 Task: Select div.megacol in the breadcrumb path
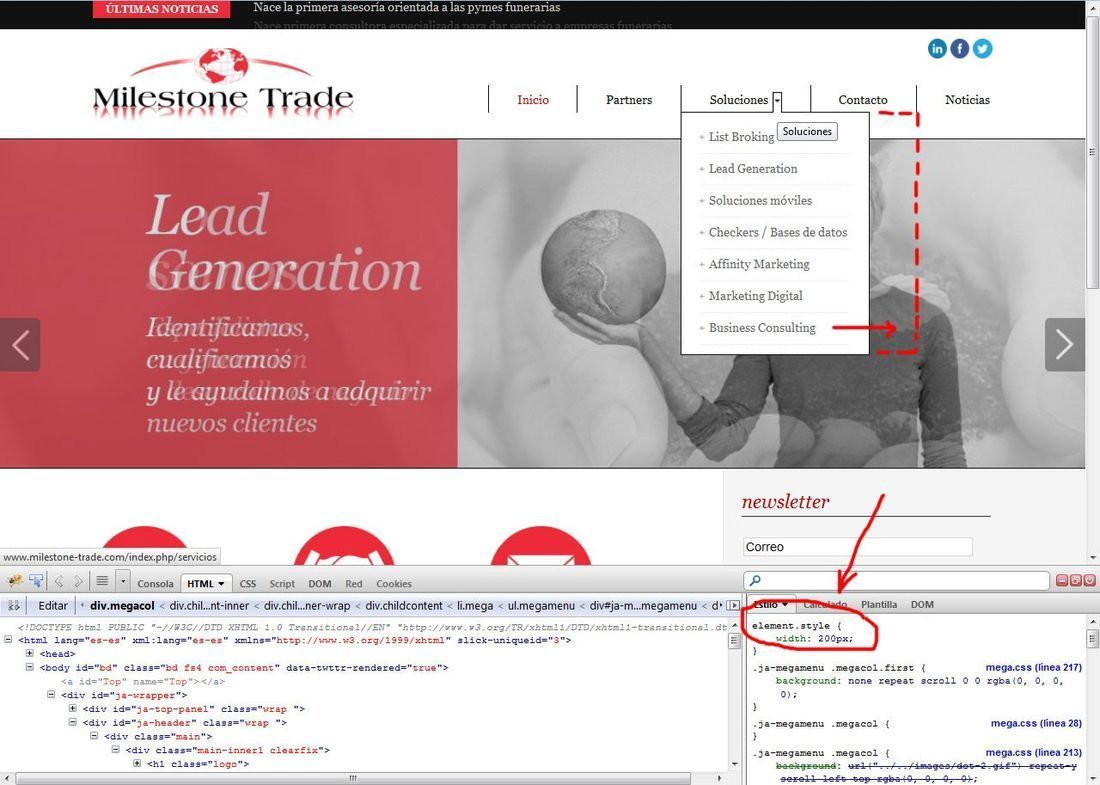tap(122, 605)
